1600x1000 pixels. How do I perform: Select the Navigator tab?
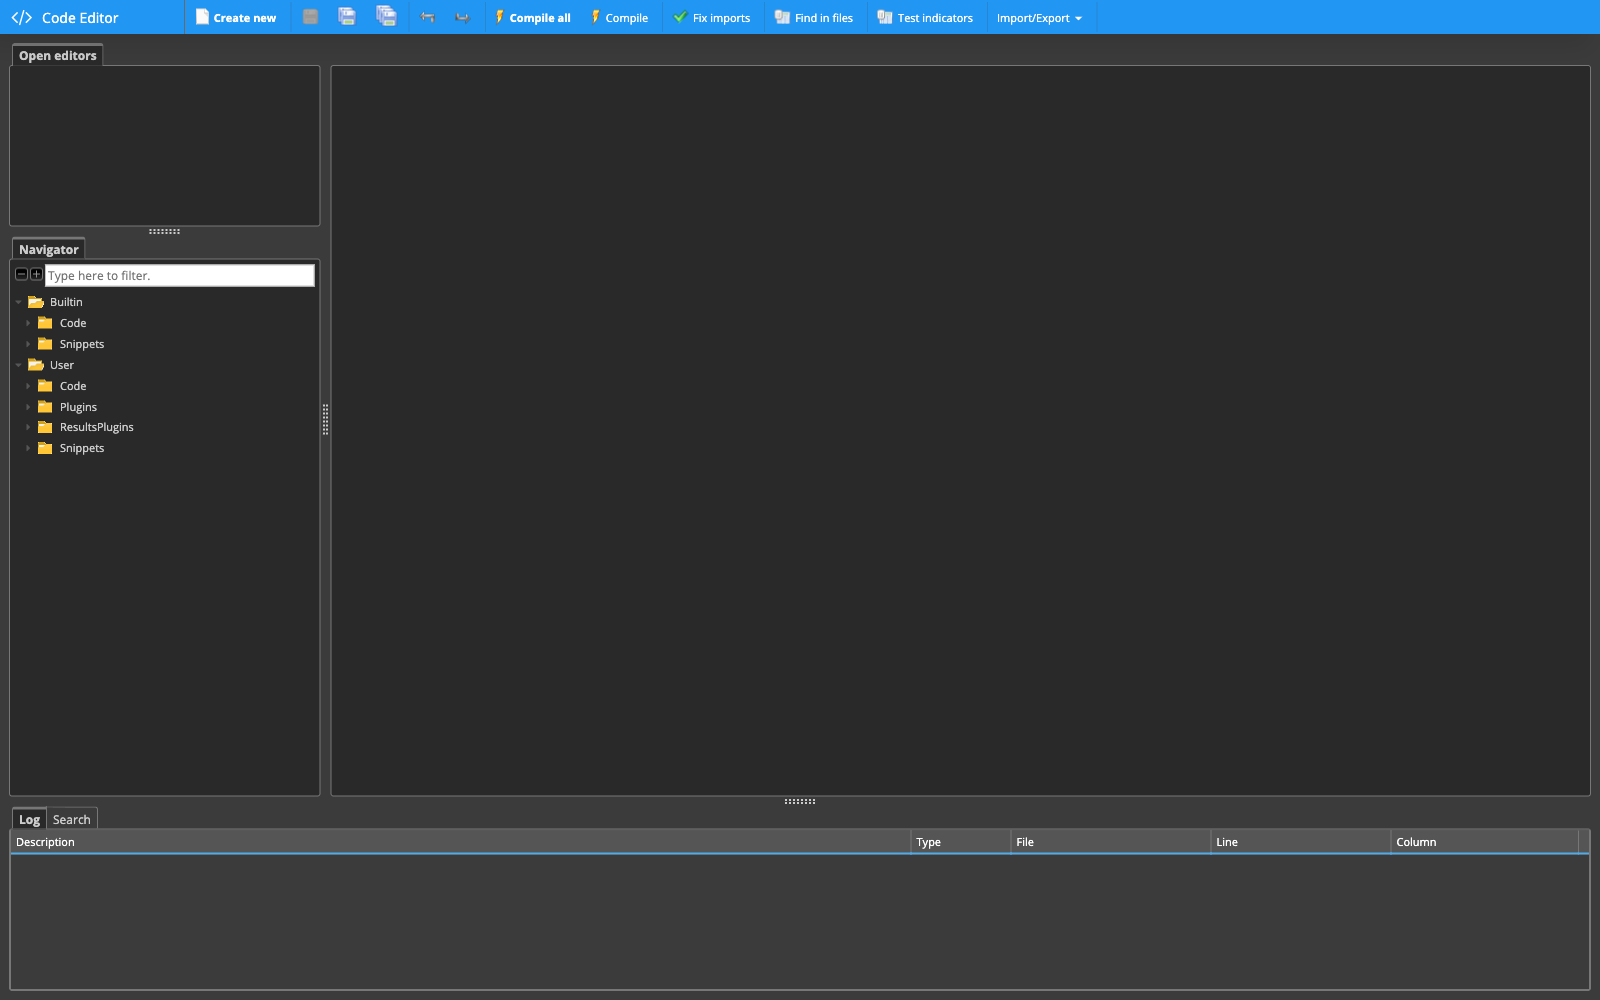click(48, 249)
